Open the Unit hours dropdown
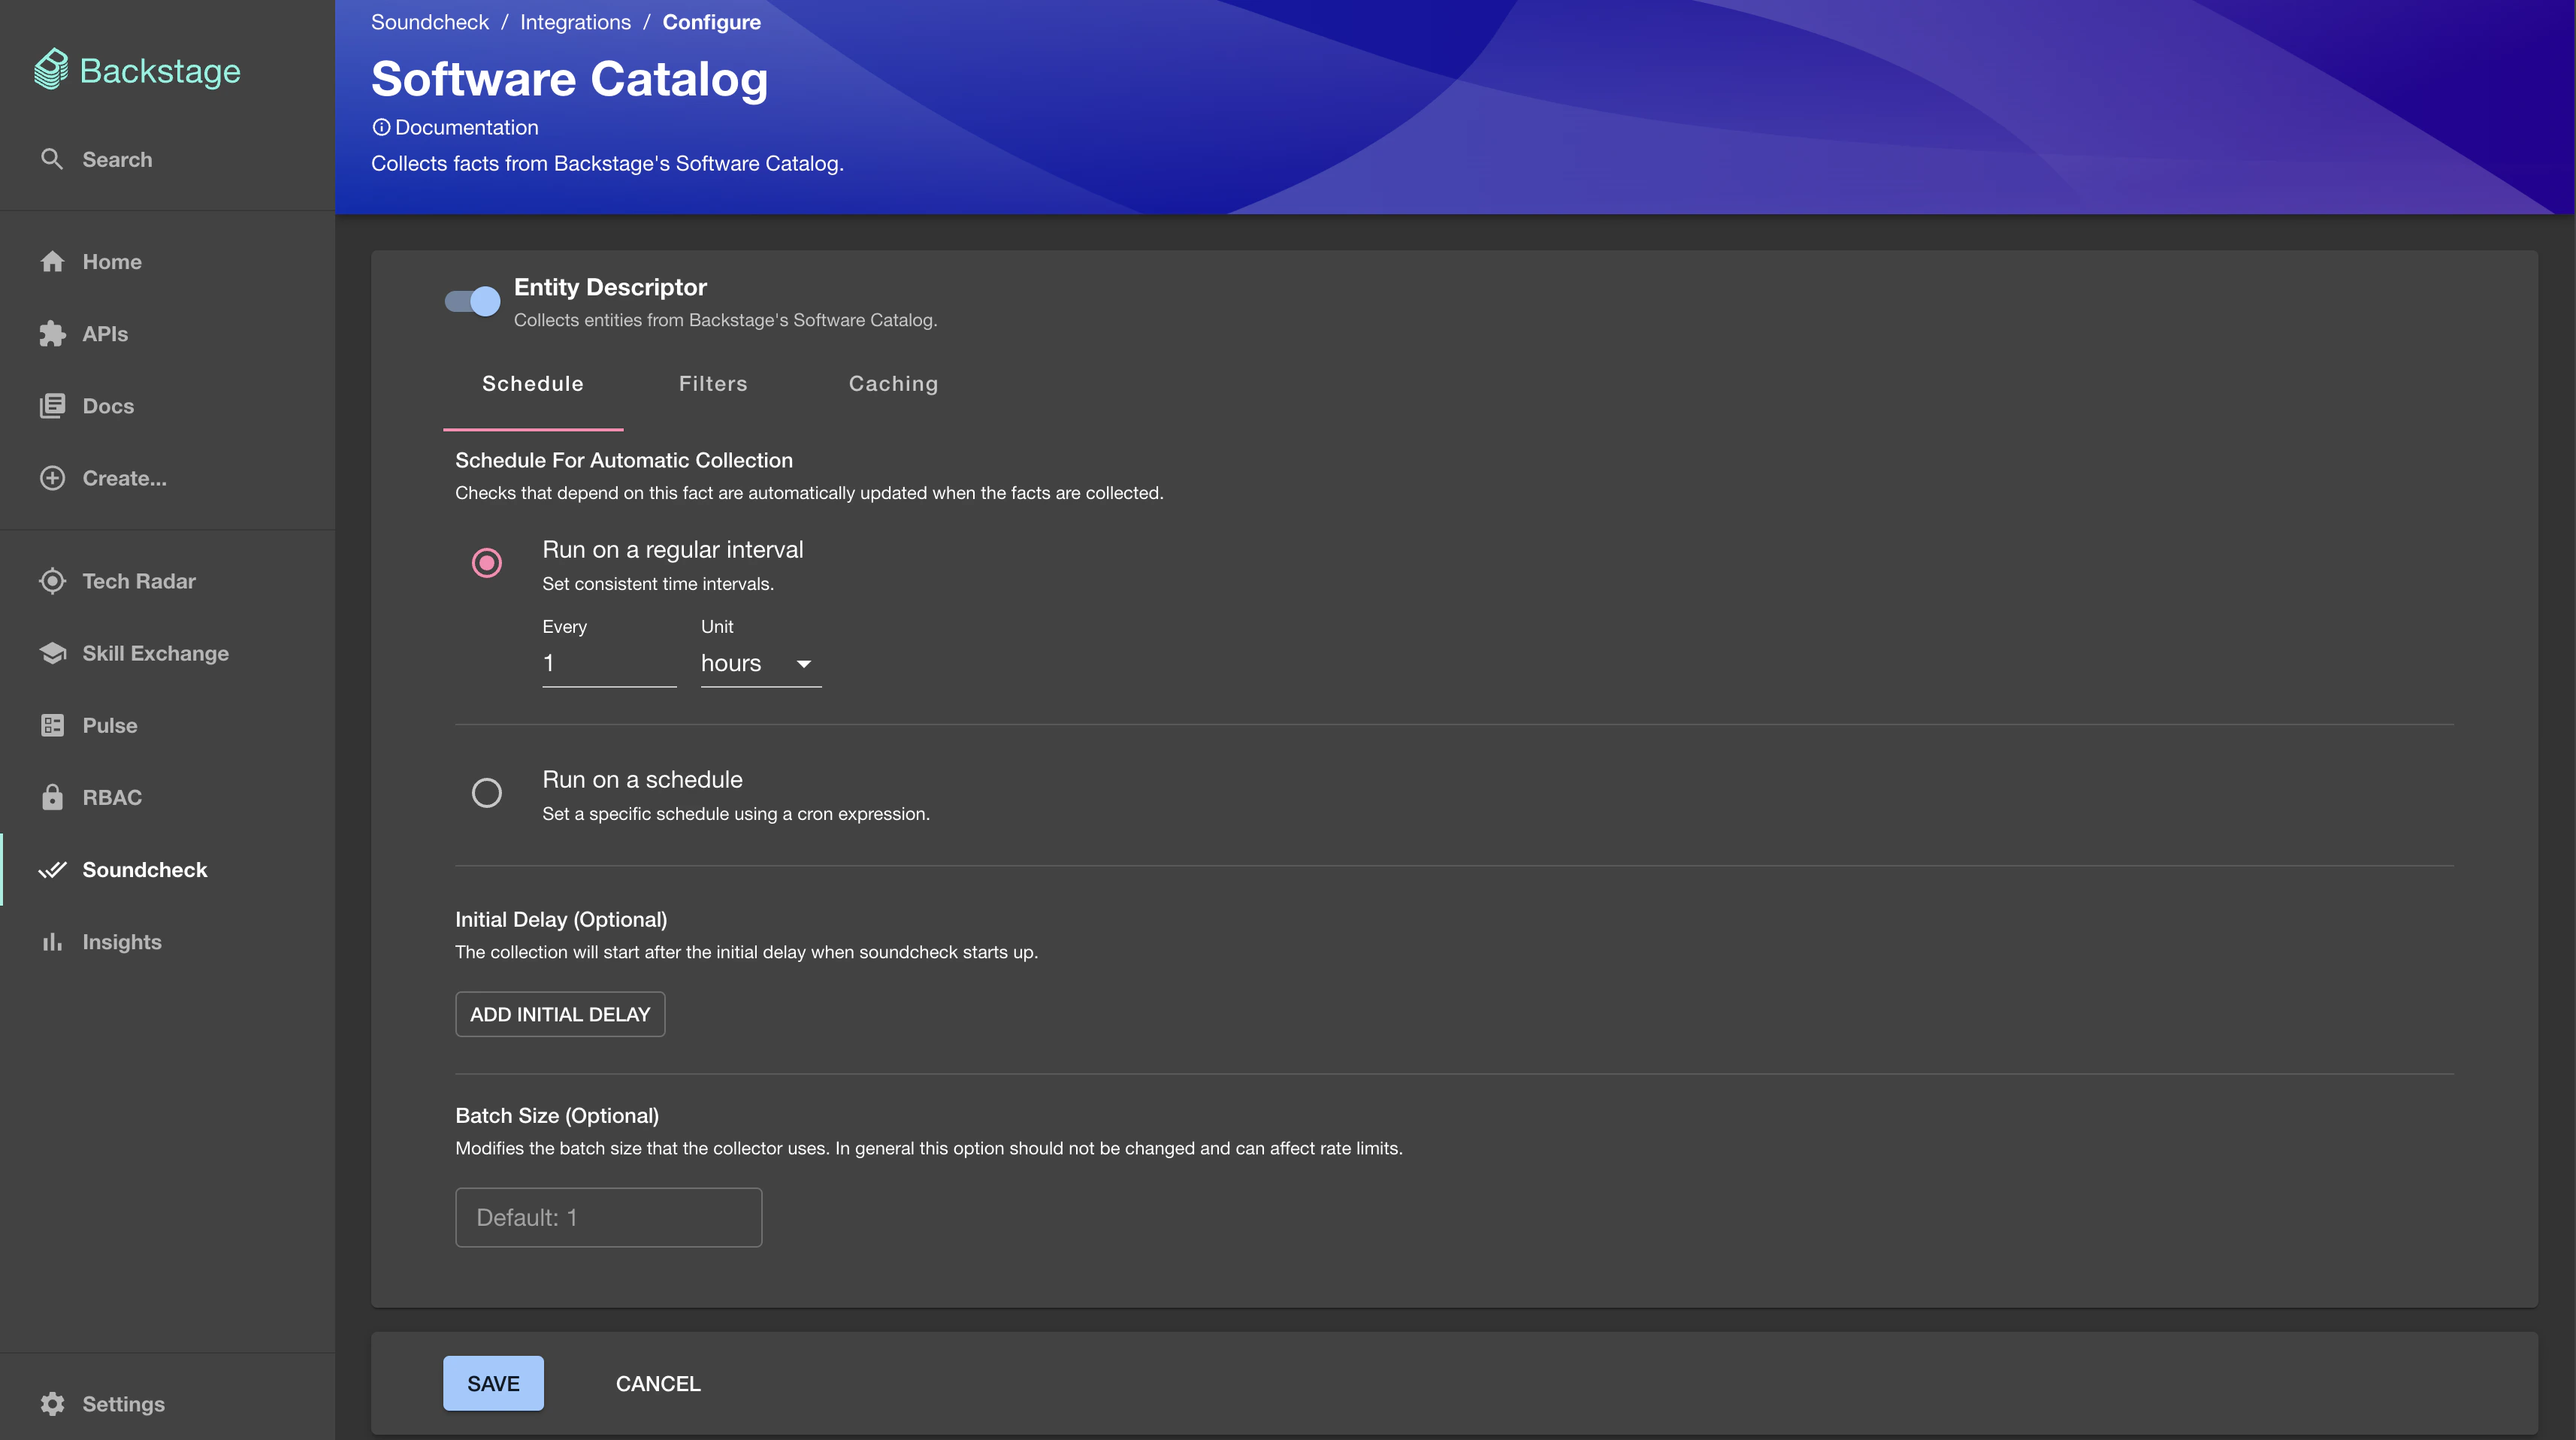The image size is (2576, 1440). click(x=761, y=664)
